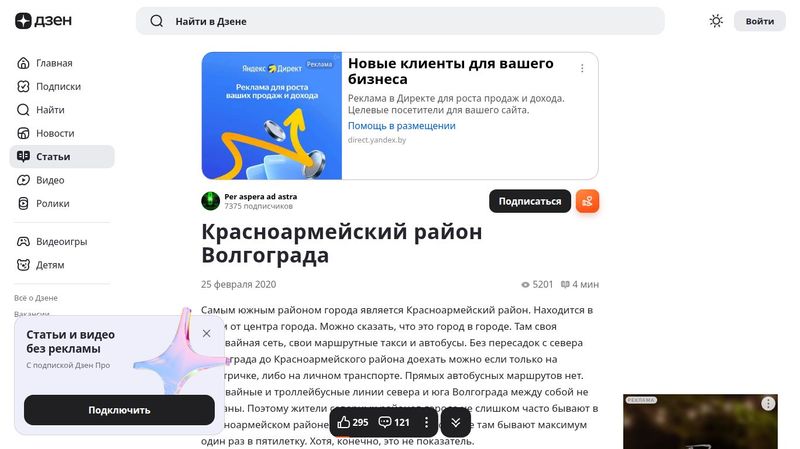The image size is (800, 449).
Task: Click the Войти login button
Action: point(759,21)
